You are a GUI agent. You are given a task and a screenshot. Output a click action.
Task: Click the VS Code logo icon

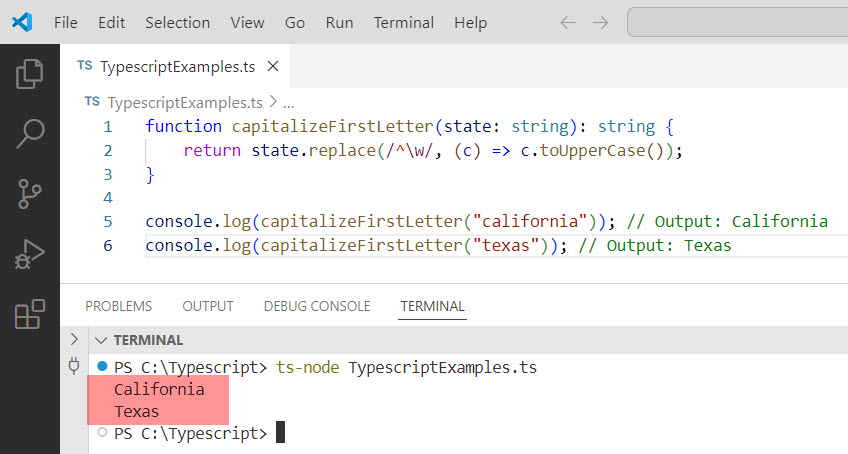(22, 22)
